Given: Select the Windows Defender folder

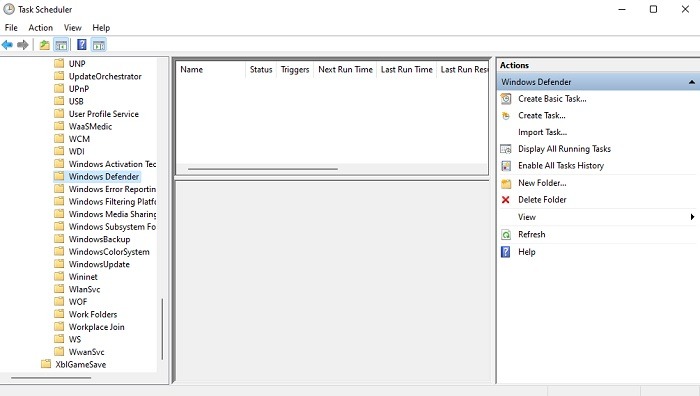Looking at the screenshot, I should 104,177.
